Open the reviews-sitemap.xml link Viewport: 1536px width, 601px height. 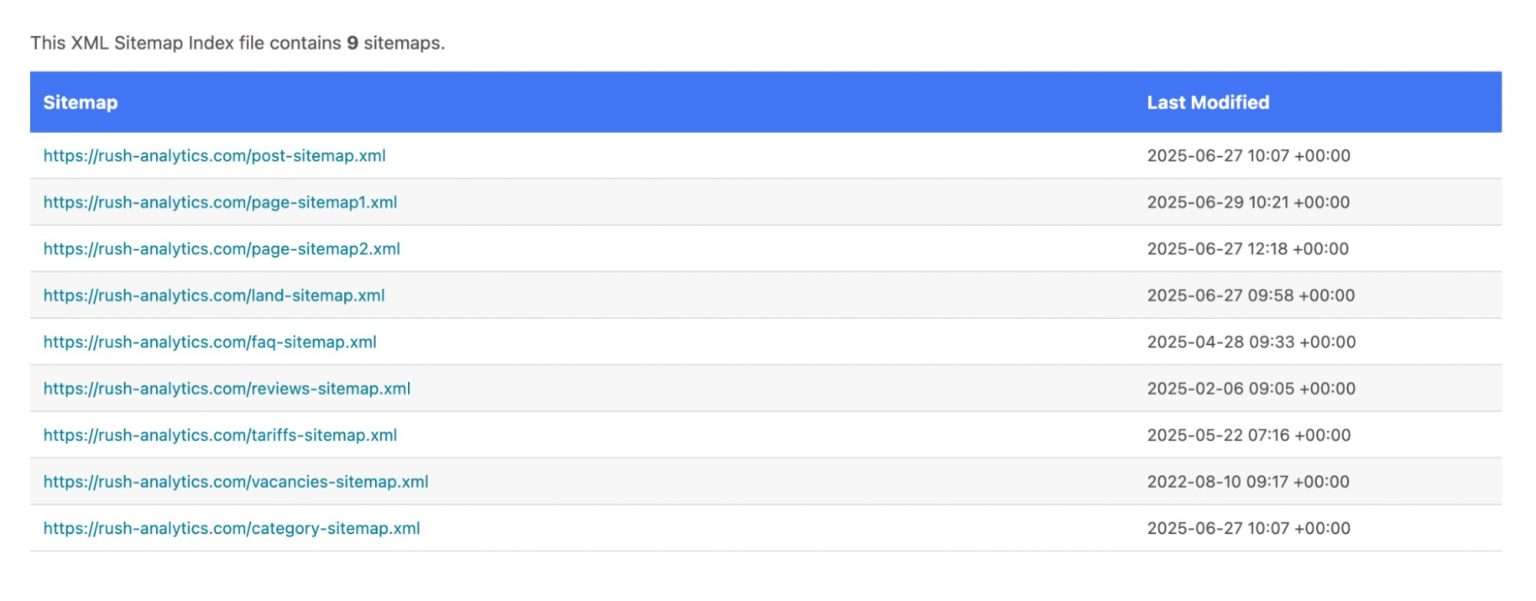[227, 388]
